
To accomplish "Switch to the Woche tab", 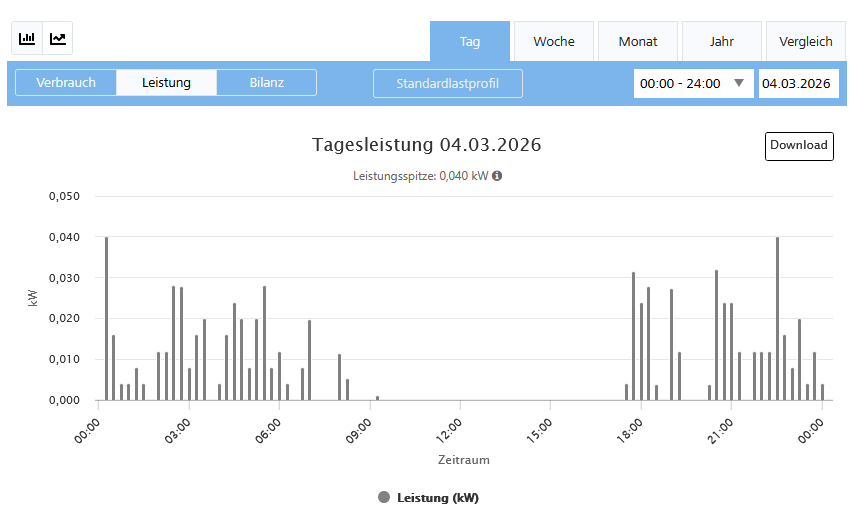I will 554,42.
